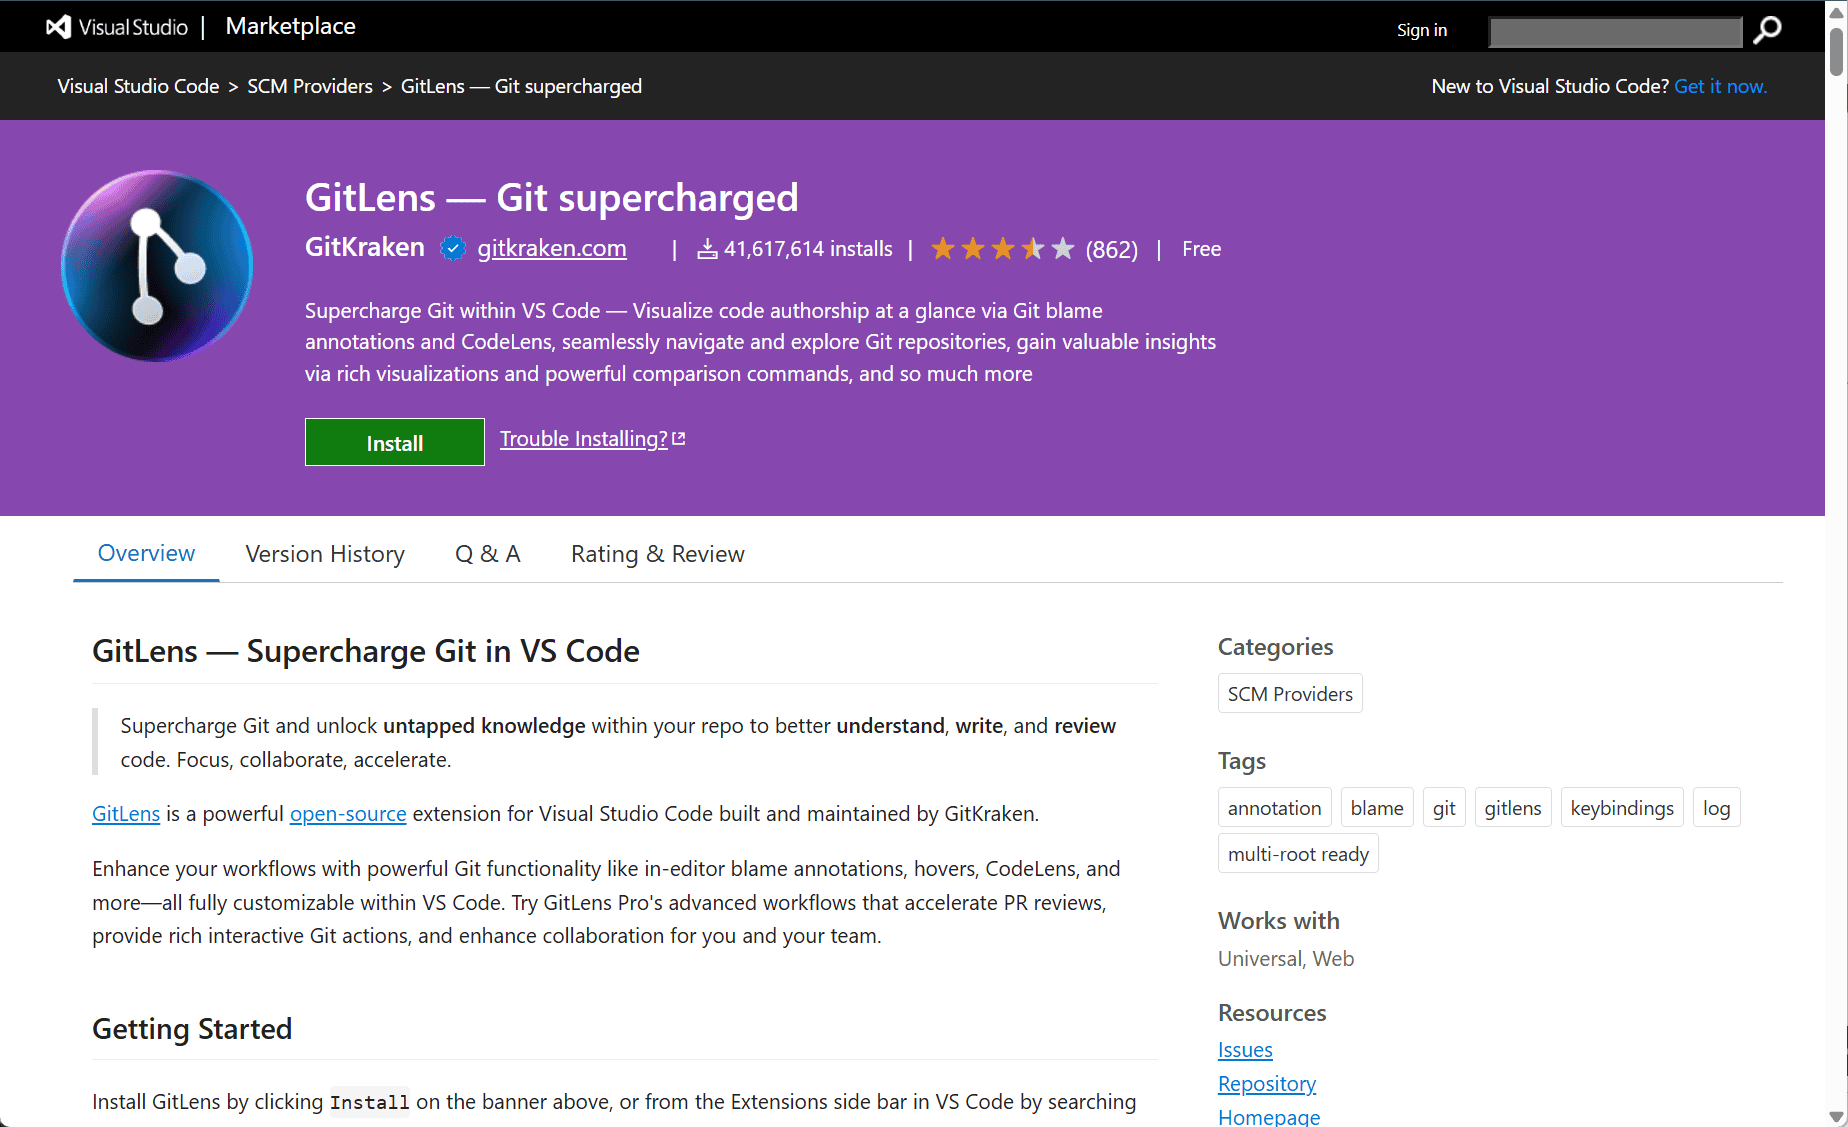Click the Install button

click(394, 441)
